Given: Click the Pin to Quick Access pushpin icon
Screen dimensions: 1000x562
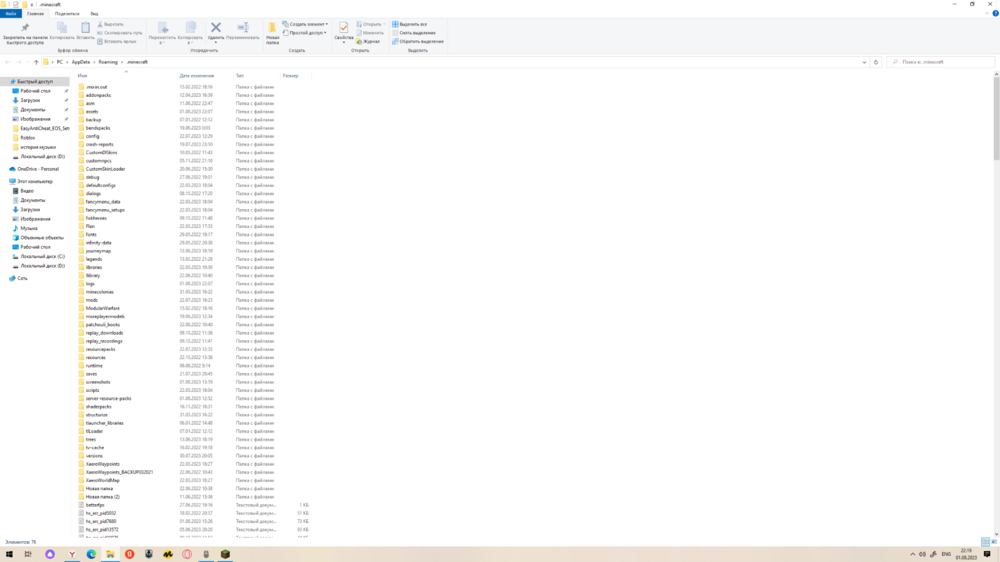Looking at the screenshot, I should coord(25,28).
